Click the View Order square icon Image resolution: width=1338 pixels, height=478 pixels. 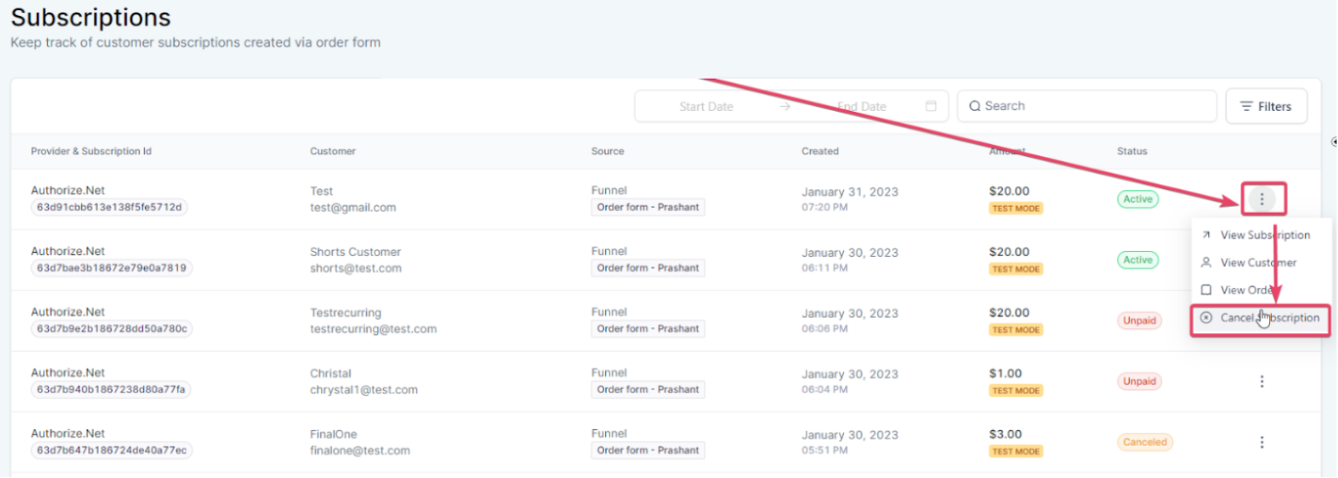[1206, 290]
